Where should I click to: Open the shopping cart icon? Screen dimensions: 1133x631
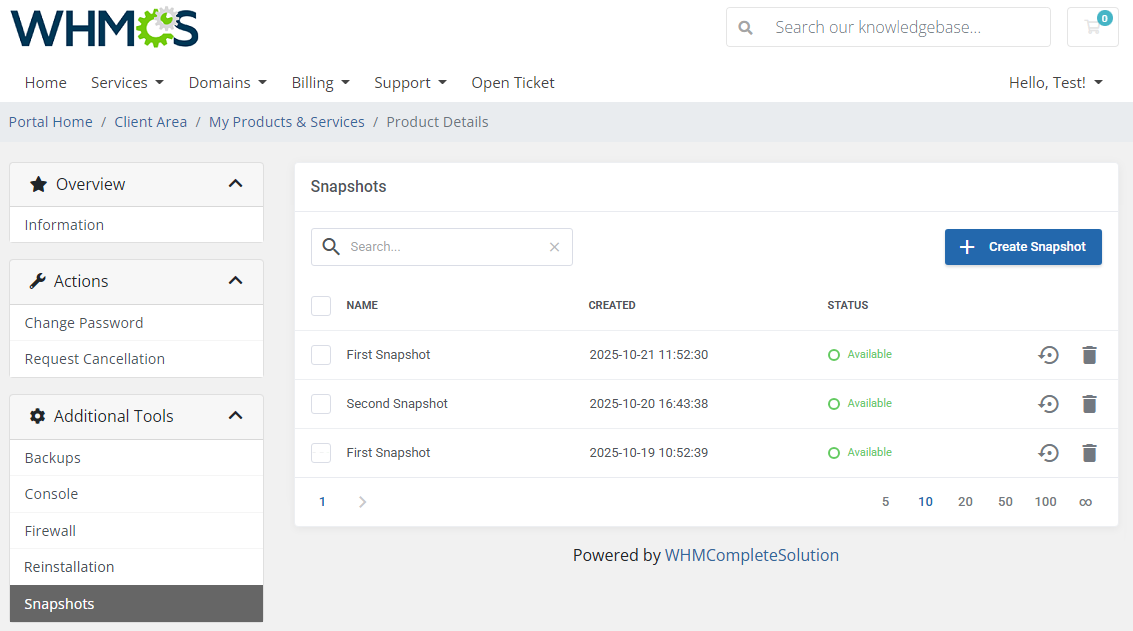click(x=1092, y=27)
